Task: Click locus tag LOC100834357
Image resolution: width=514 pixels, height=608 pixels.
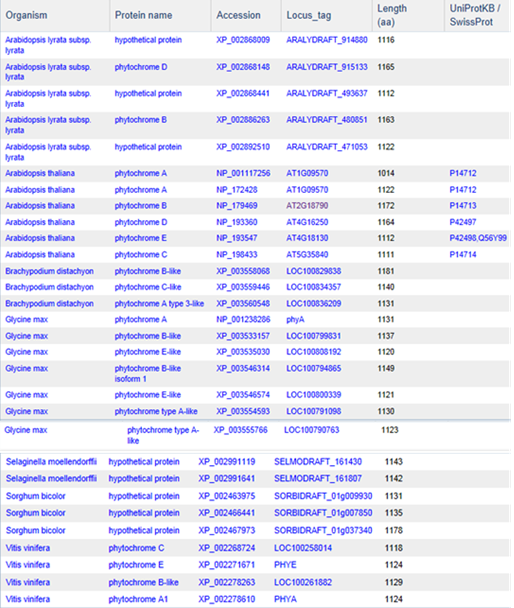Action: [x=314, y=287]
